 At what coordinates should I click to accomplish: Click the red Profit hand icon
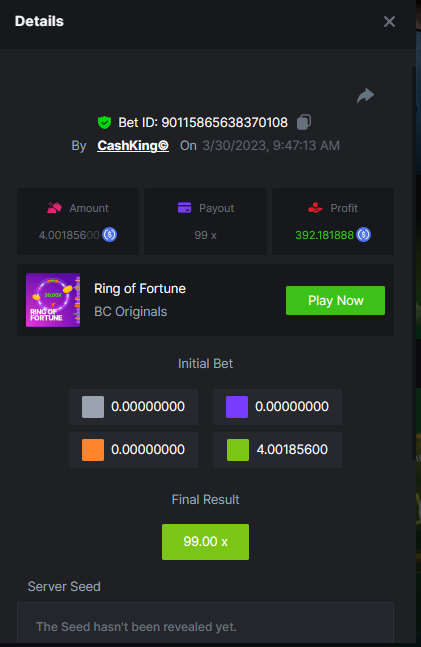tap(315, 208)
